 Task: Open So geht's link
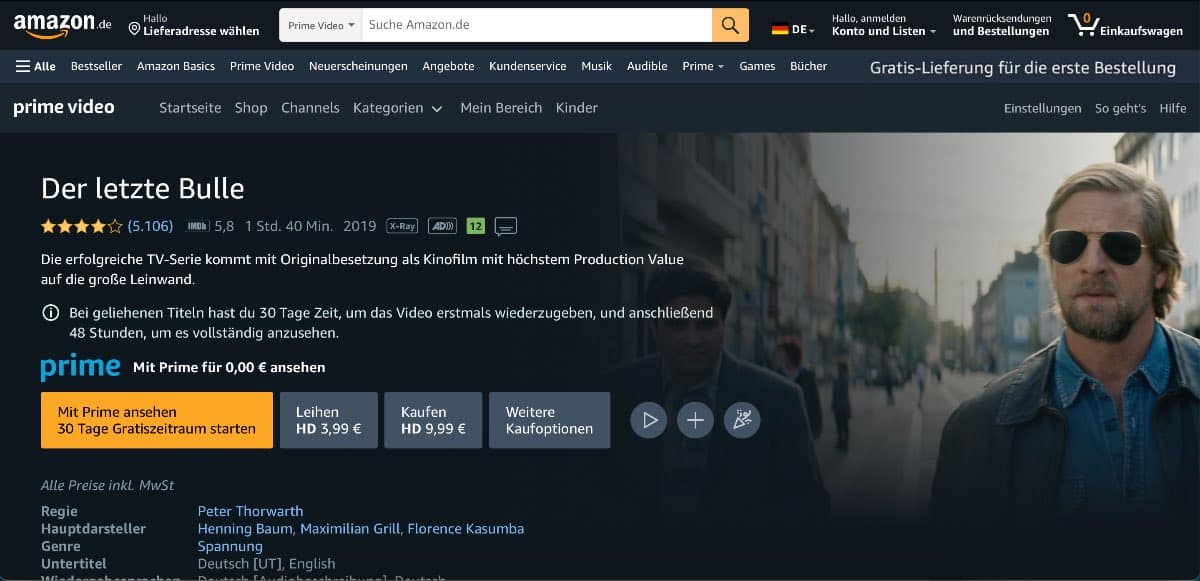tap(1120, 108)
